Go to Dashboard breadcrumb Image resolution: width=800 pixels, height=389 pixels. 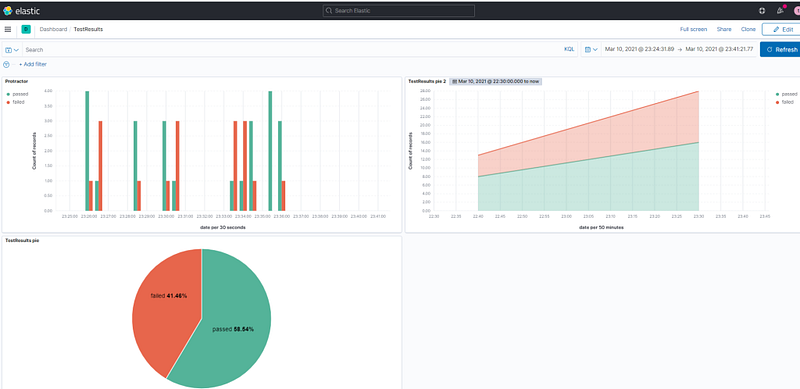click(x=54, y=30)
